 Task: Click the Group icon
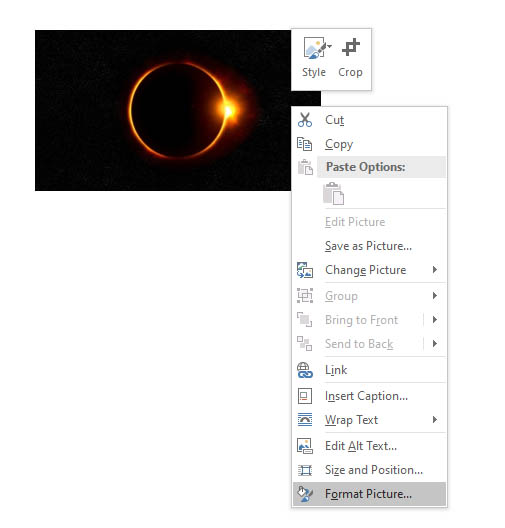click(x=305, y=296)
